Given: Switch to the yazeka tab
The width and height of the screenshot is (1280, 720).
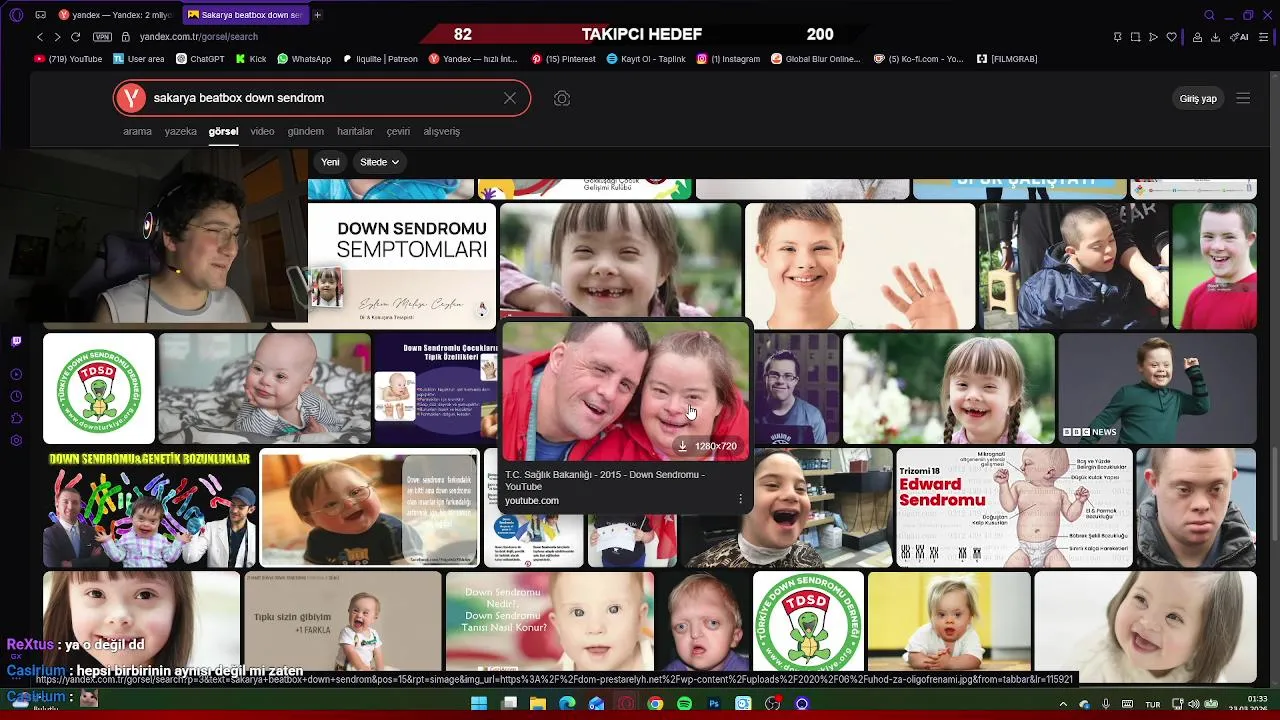Looking at the screenshot, I should point(181,131).
